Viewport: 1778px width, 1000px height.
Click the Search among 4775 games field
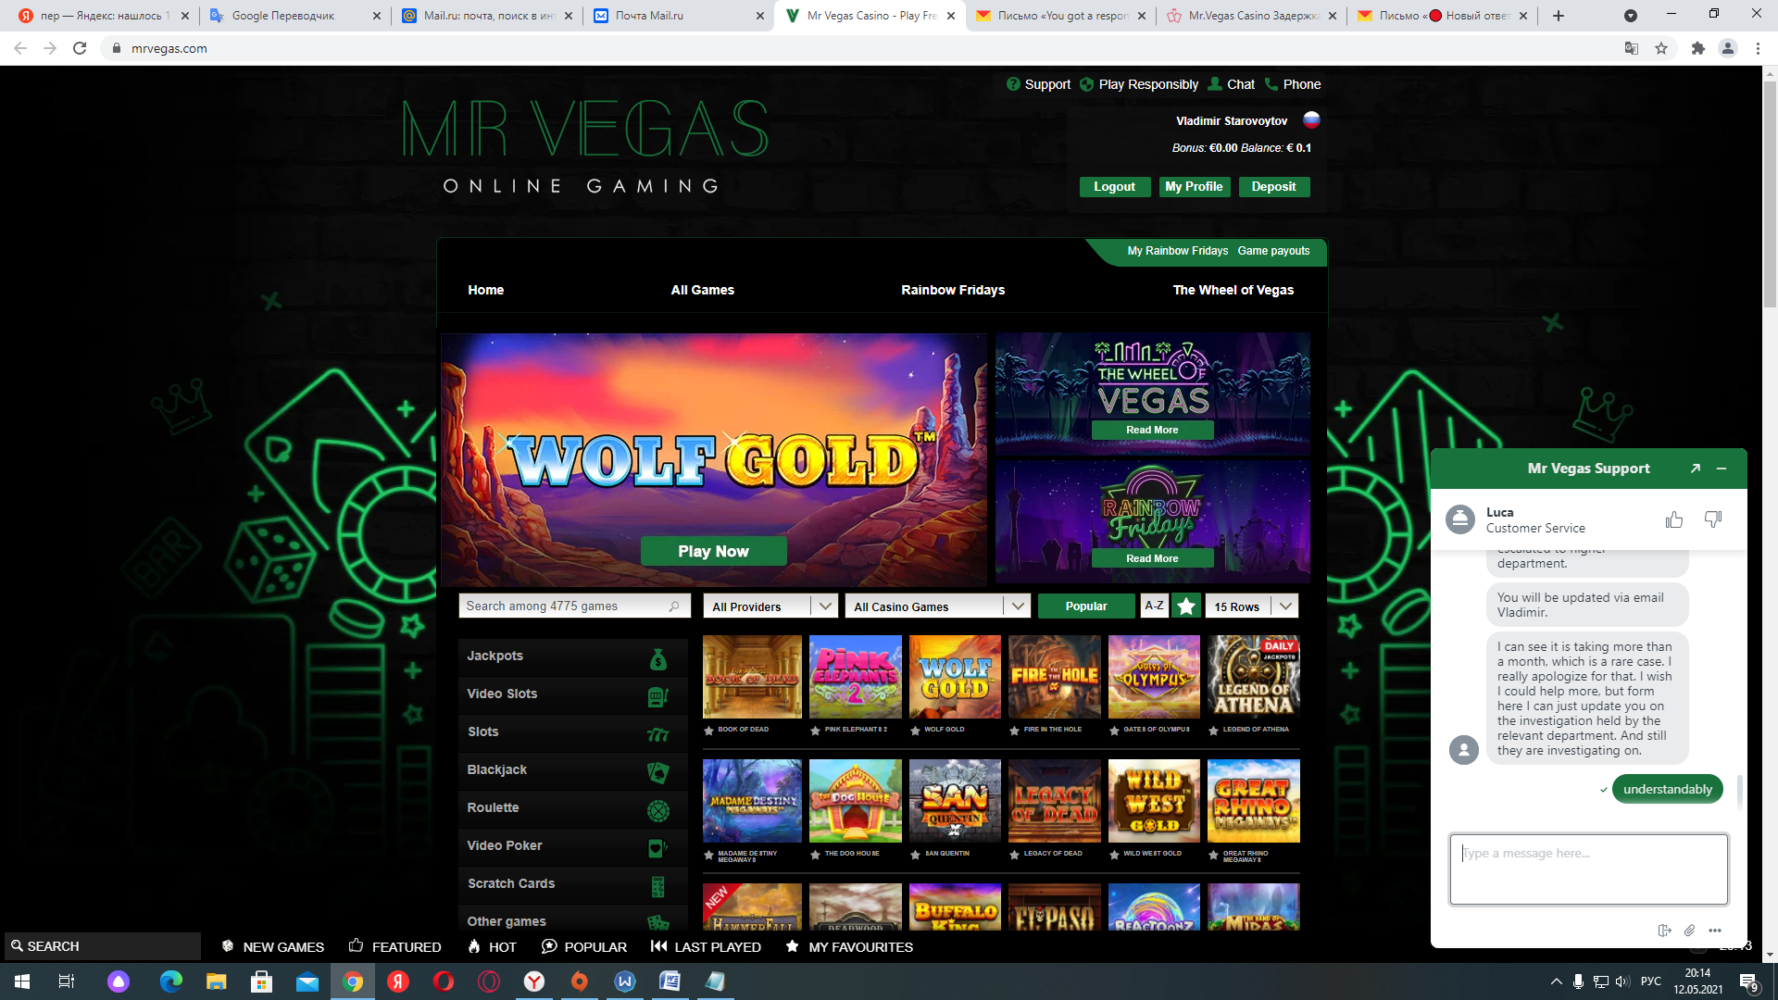(574, 606)
